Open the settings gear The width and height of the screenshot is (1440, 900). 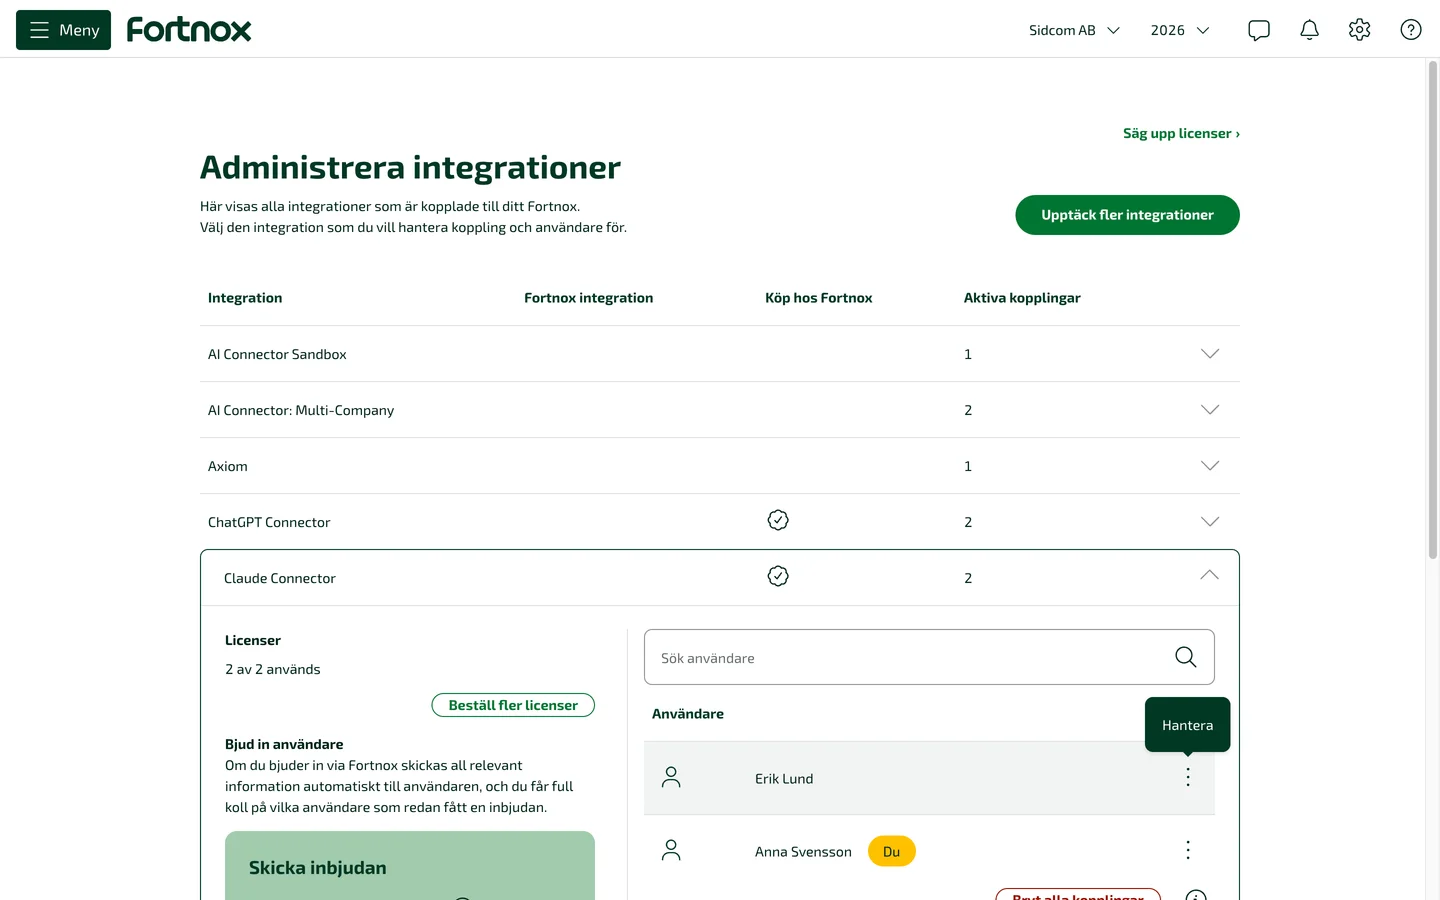(1359, 30)
